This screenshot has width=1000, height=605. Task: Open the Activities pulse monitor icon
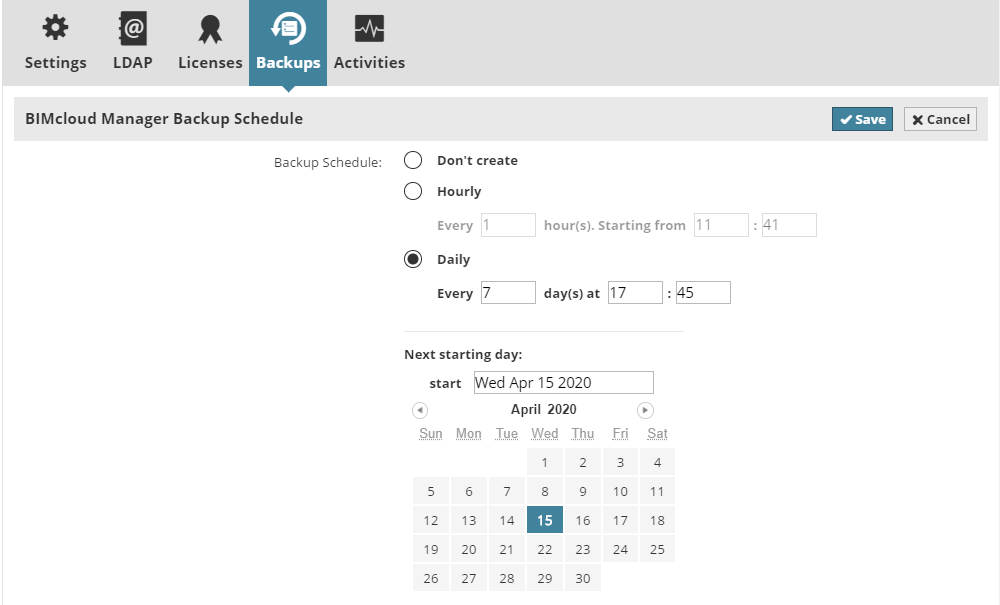pos(369,29)
